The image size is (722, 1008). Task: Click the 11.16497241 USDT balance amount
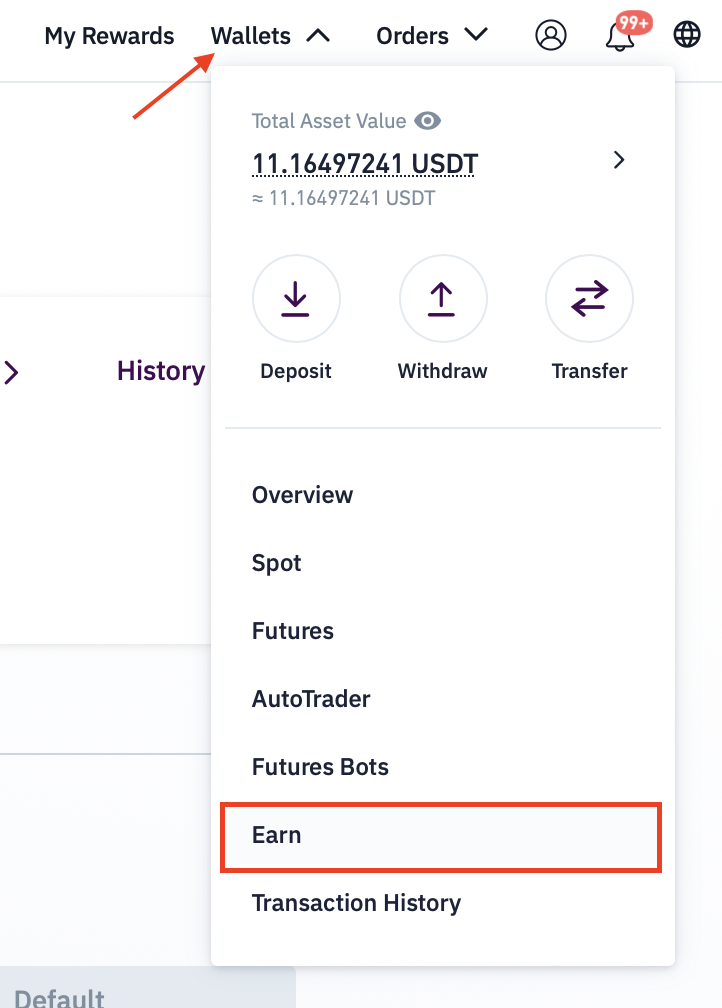coord(365,162)
